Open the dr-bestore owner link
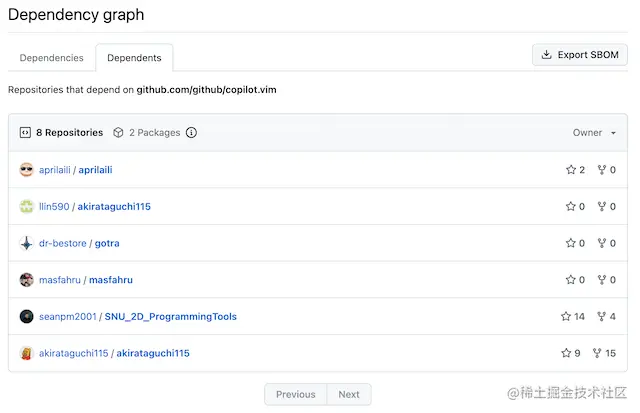Screen dimensions: 640x413 click(x=63, y=243)
